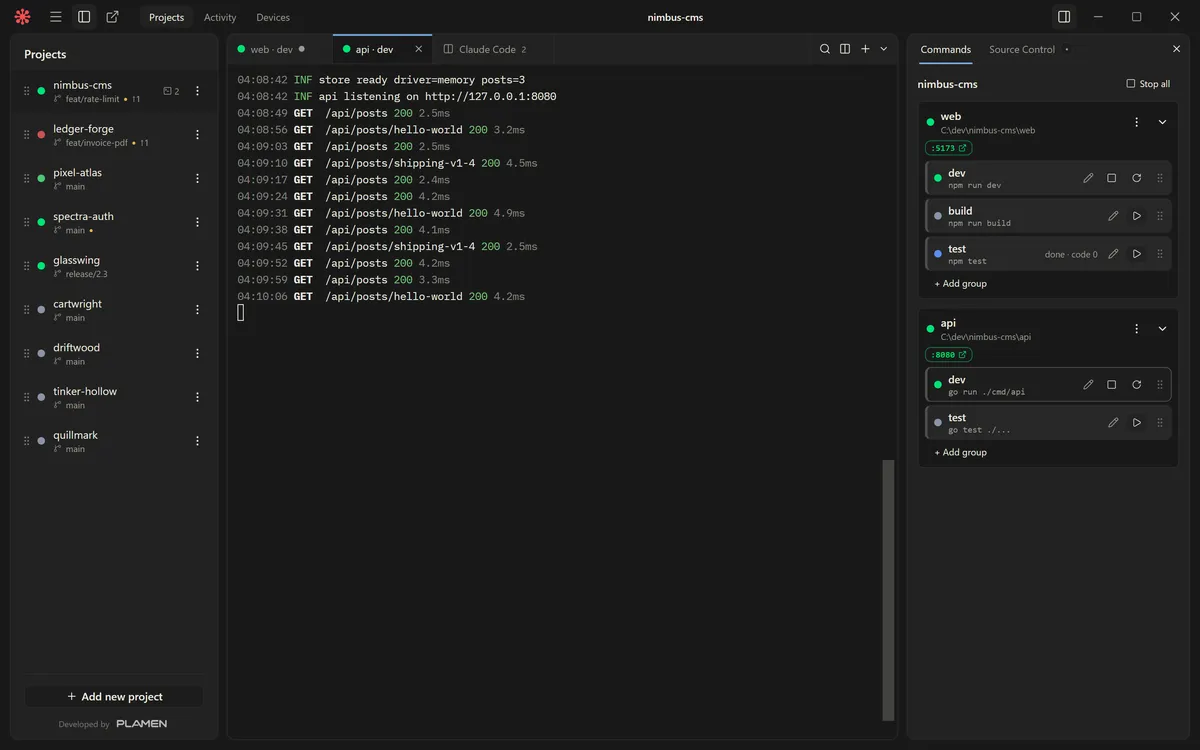Grab the drag handle for driftwood project
This screenshot has width=1200, height=750.
pos(27,353)
